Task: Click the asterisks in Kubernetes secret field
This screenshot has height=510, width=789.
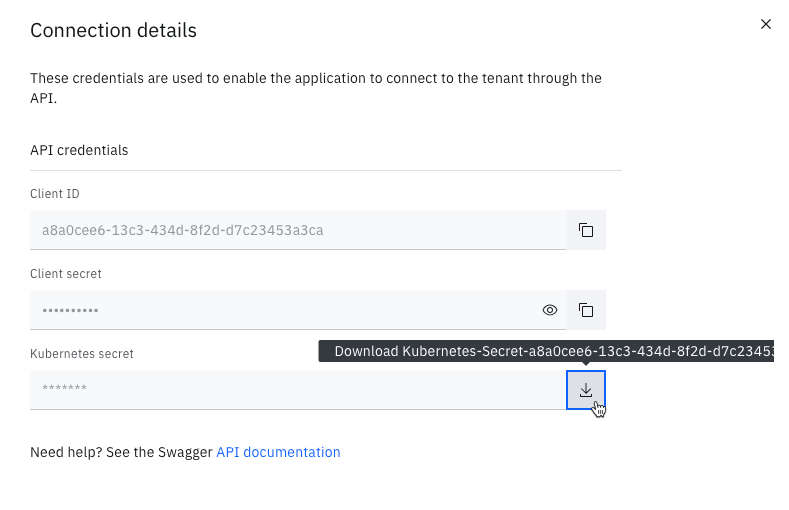Action: (64, 387)
